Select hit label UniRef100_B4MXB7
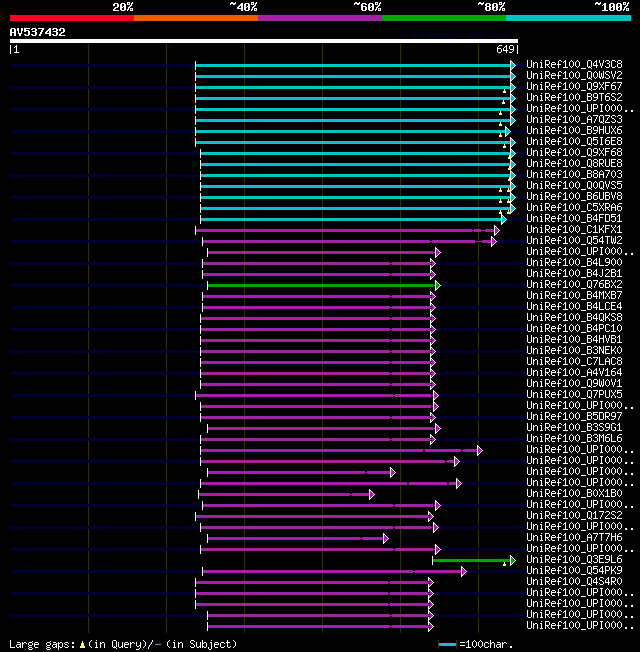Viewport: 640px width, 652px height. pyautogui.click(x=574, y=296)
